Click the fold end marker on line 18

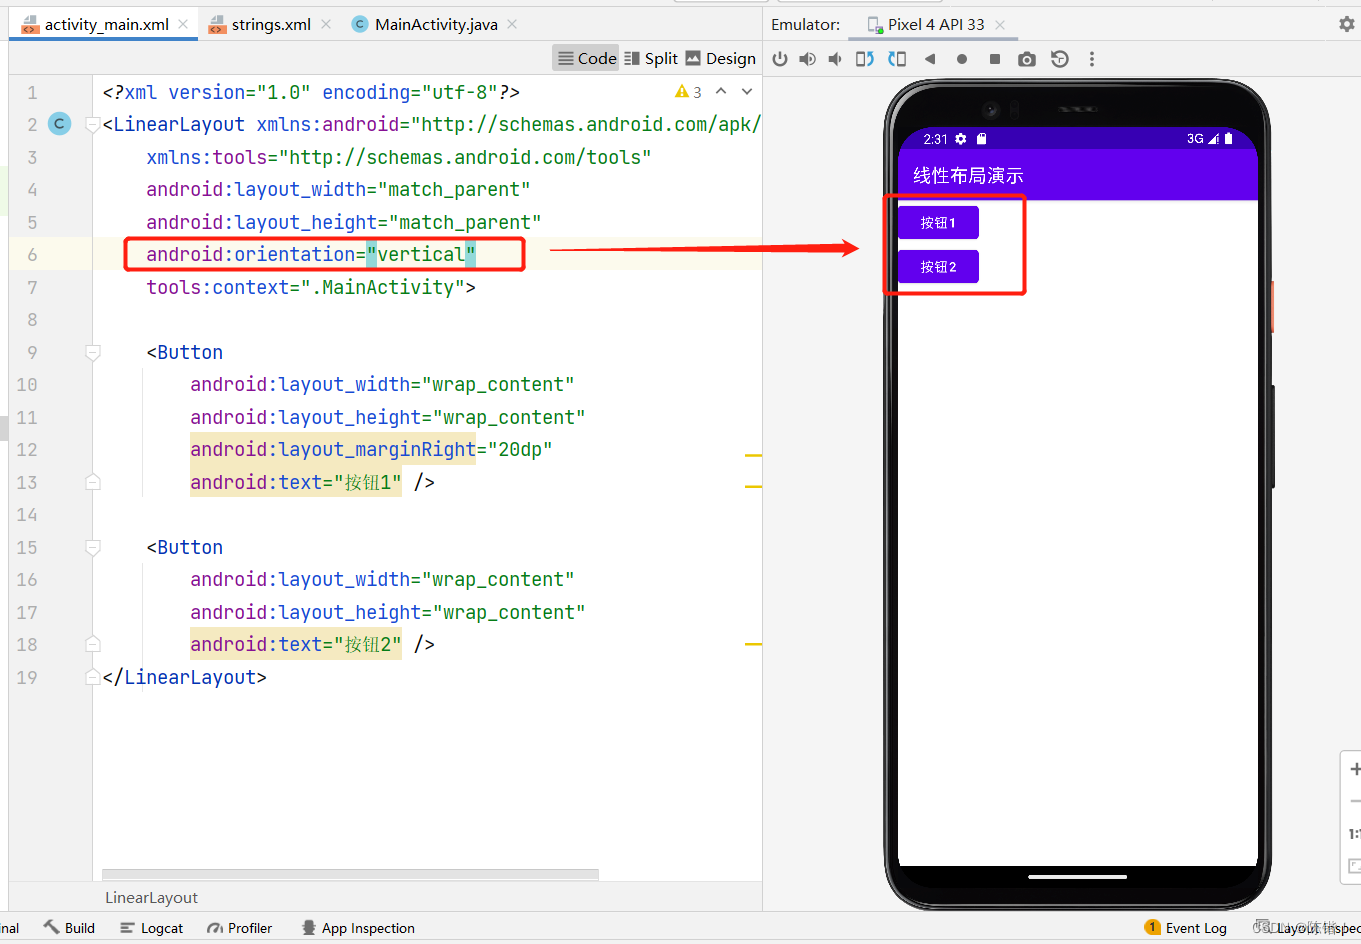[x=93, y=644]
